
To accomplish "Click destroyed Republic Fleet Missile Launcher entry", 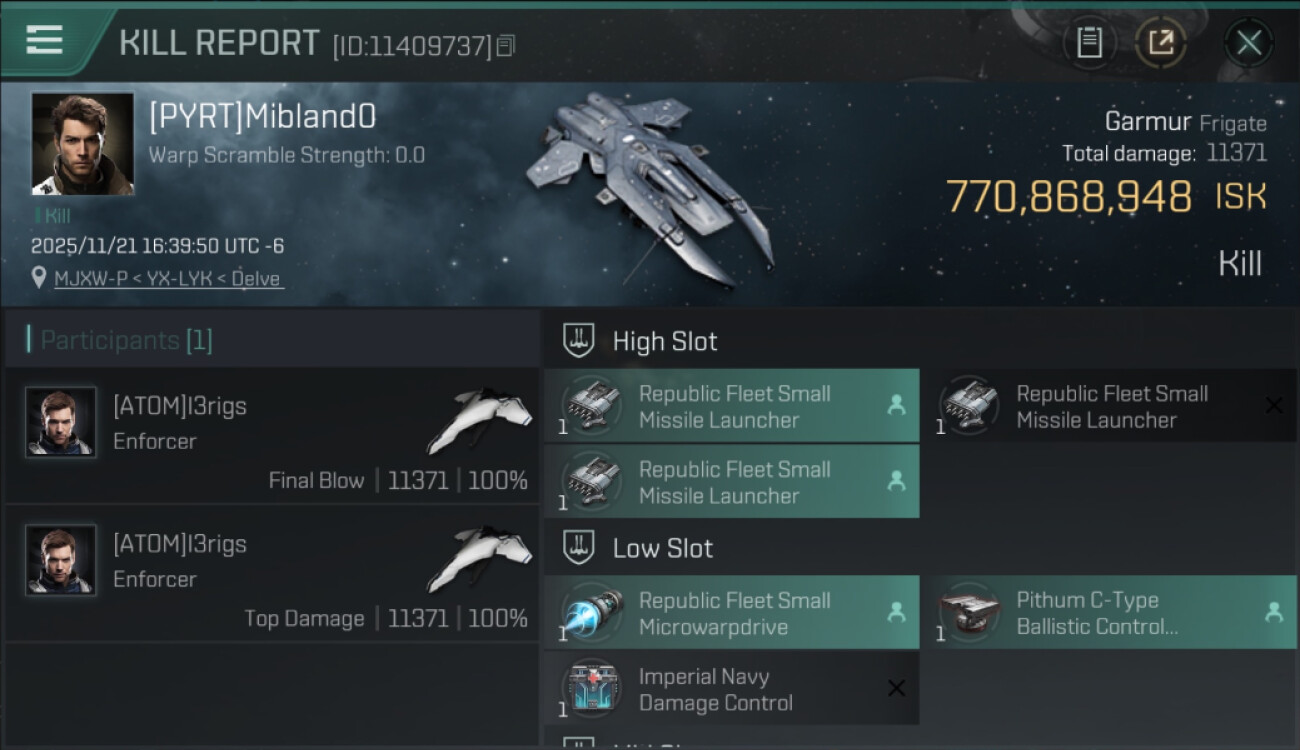I will coord(1112,406).
